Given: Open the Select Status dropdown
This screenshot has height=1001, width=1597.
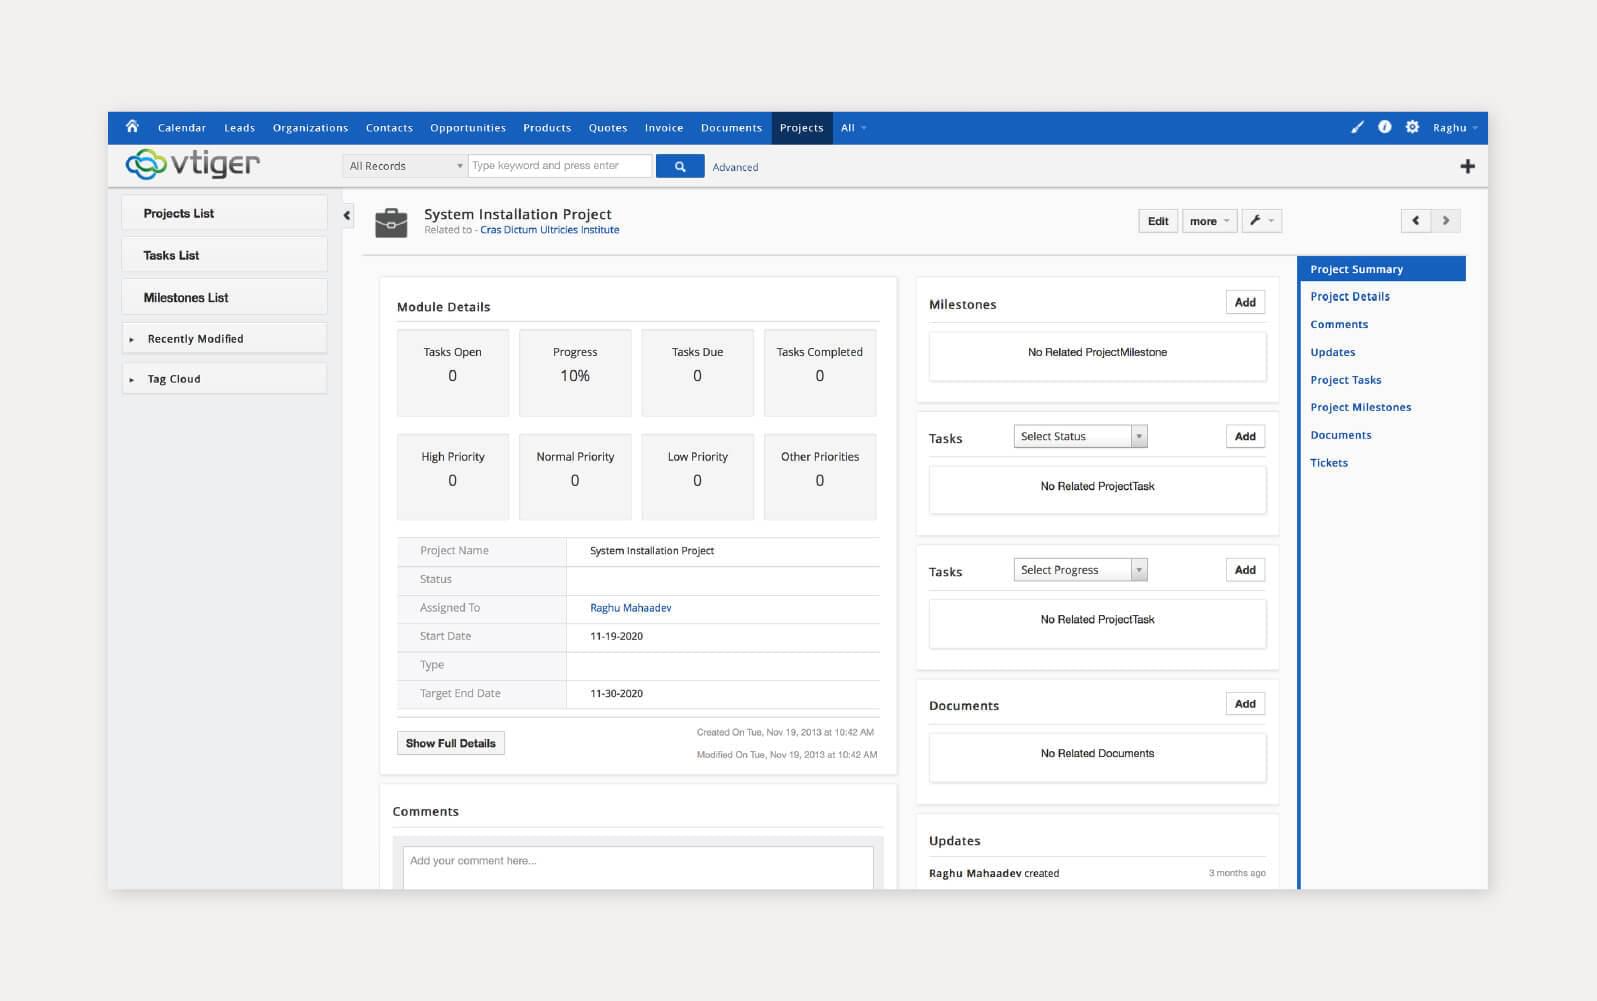Looking at the screenshot, I should [x=1079, y=437].
